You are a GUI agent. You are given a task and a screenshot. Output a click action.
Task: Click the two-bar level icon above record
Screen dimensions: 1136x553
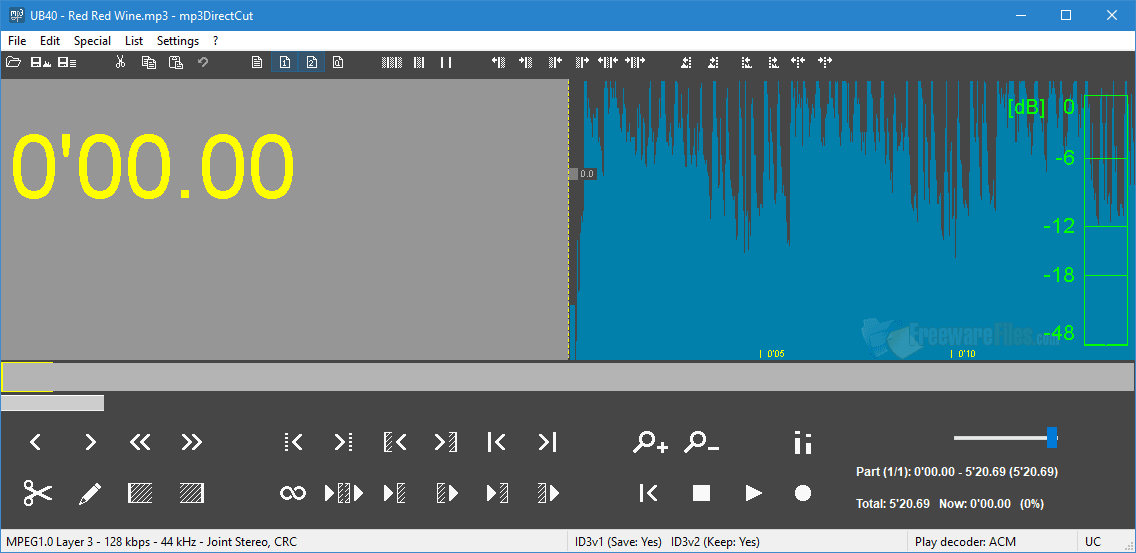pos(803,442)
